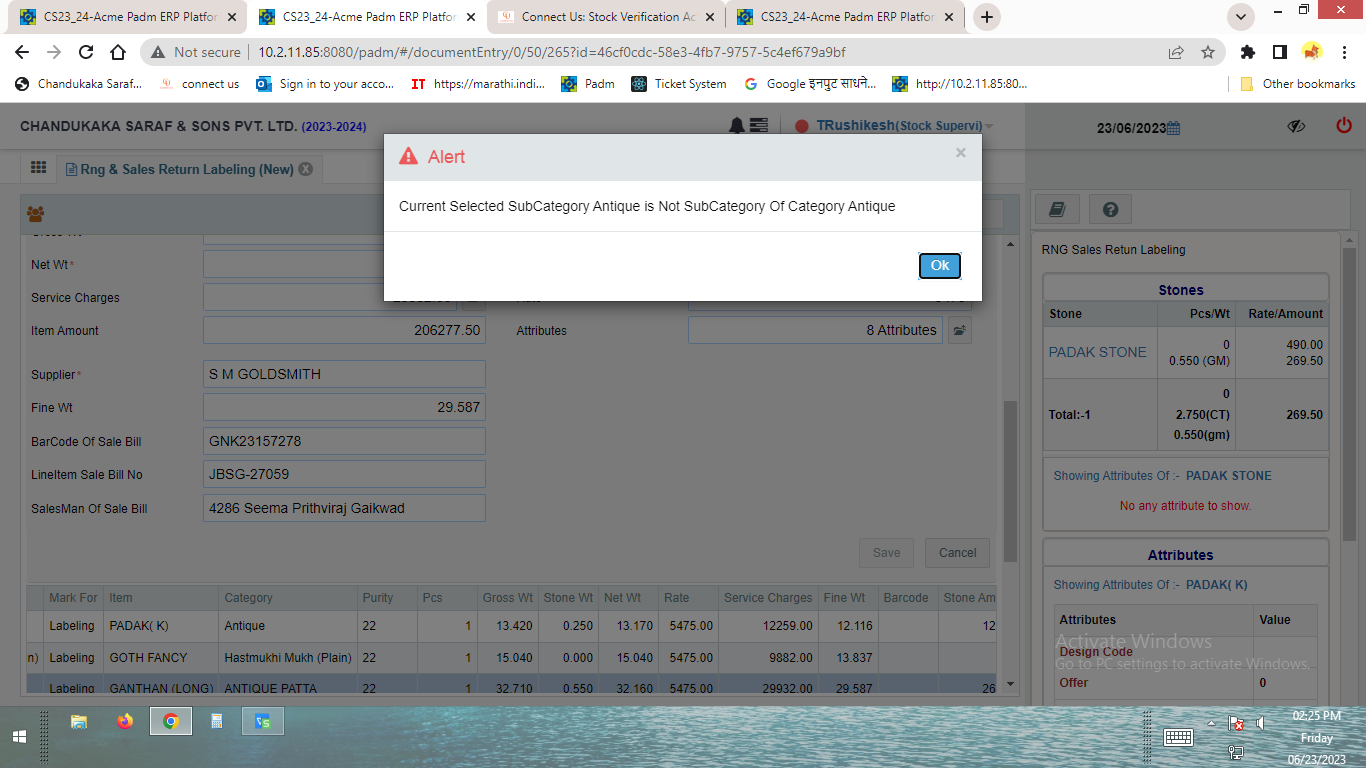Click the share page icon in address bar
The height and width of the screenshot is (768, 1366).
tap(1176, 52)
